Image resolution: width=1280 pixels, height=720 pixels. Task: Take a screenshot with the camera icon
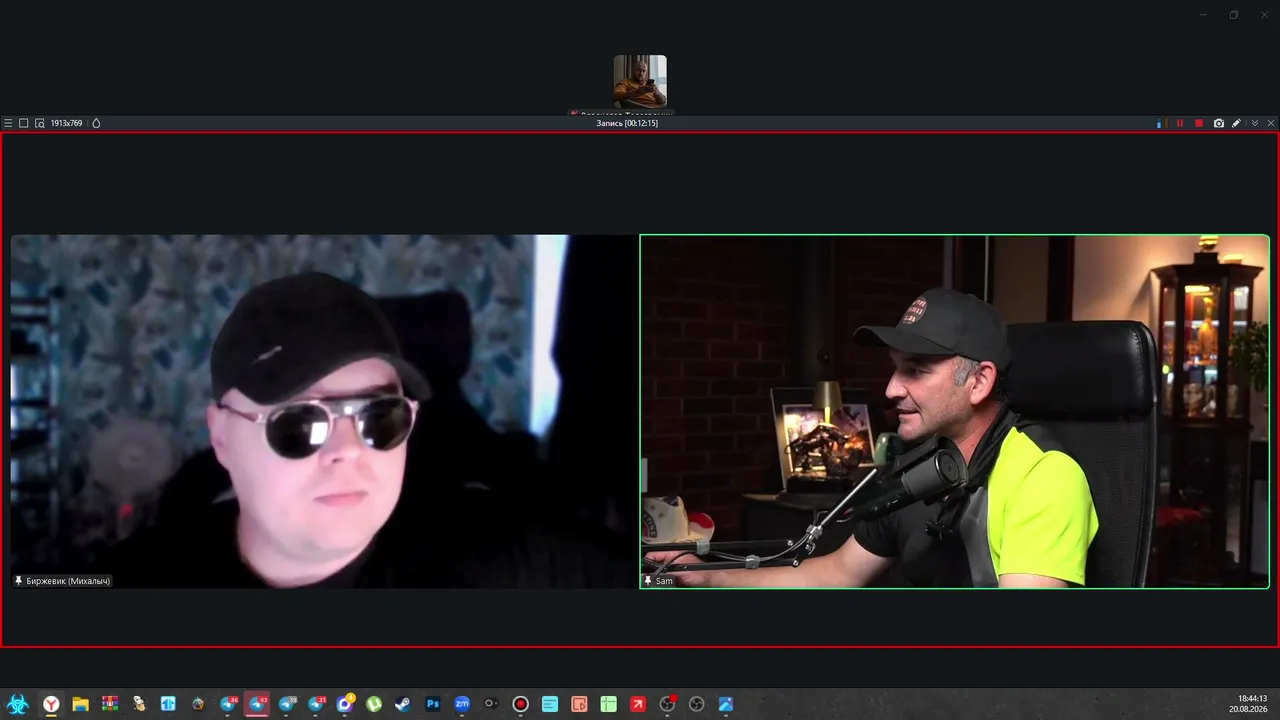[x=1219, y=123]
